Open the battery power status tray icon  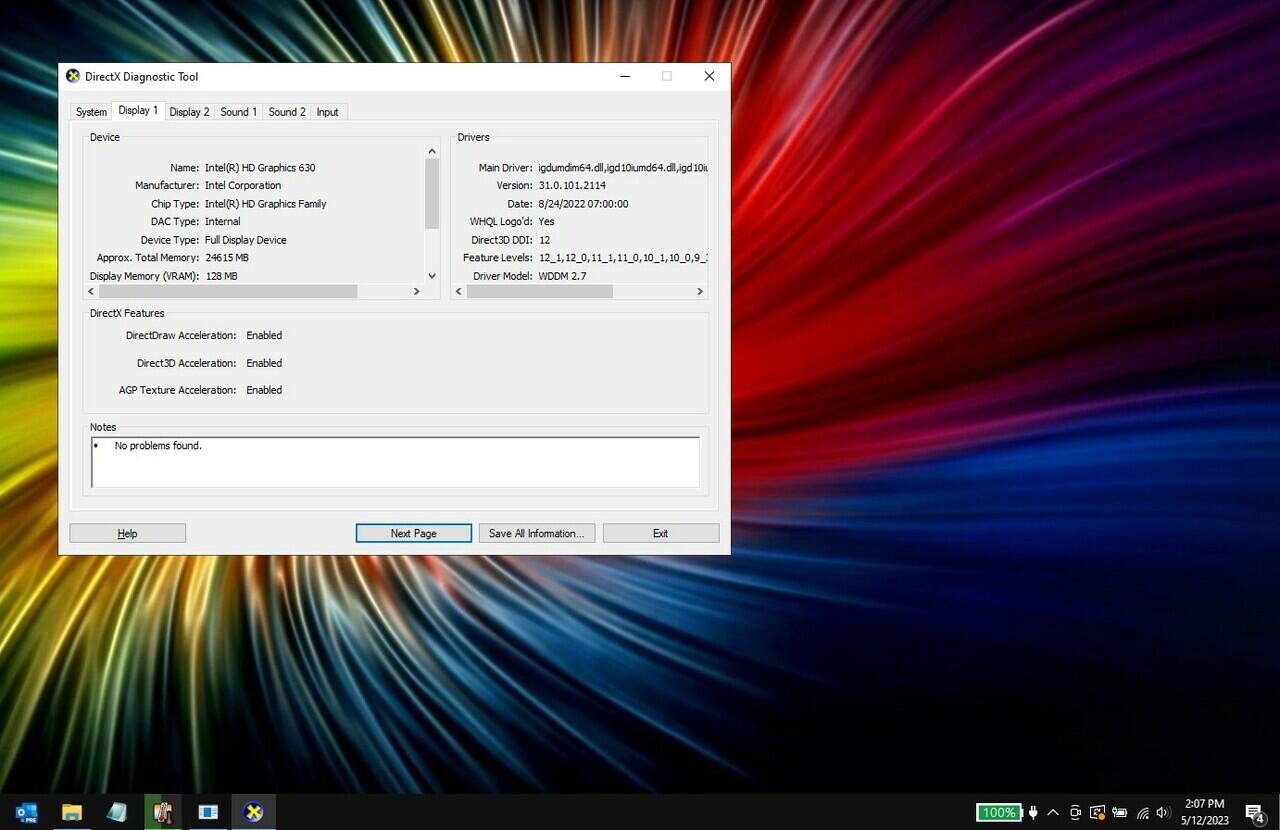(1120, 812)
